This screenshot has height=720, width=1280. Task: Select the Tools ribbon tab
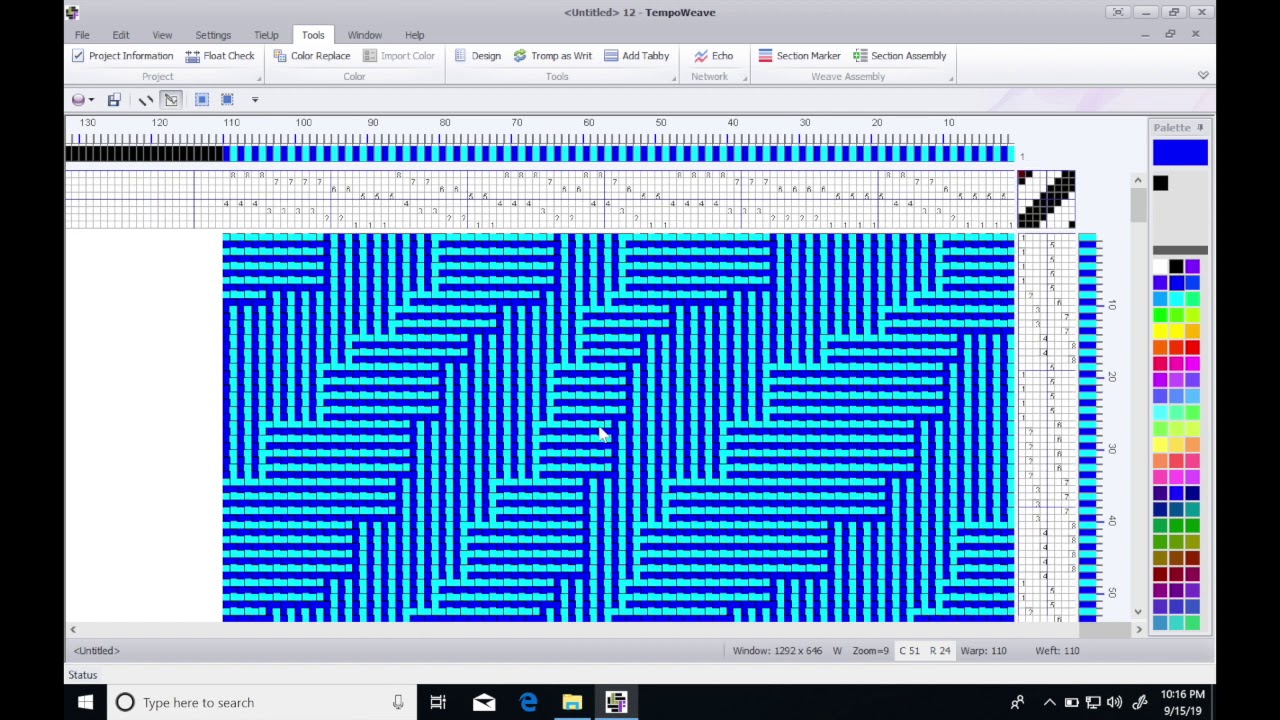pos(313,35)
